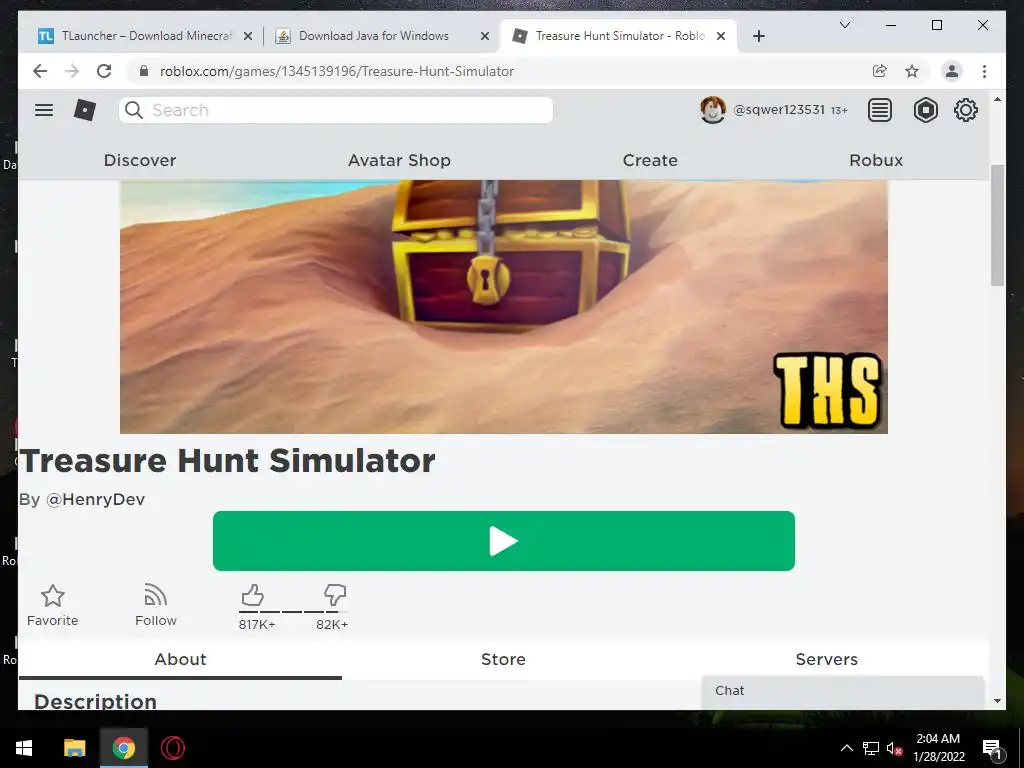Open the Avatar Shop nav item

(x=399, y=160)
